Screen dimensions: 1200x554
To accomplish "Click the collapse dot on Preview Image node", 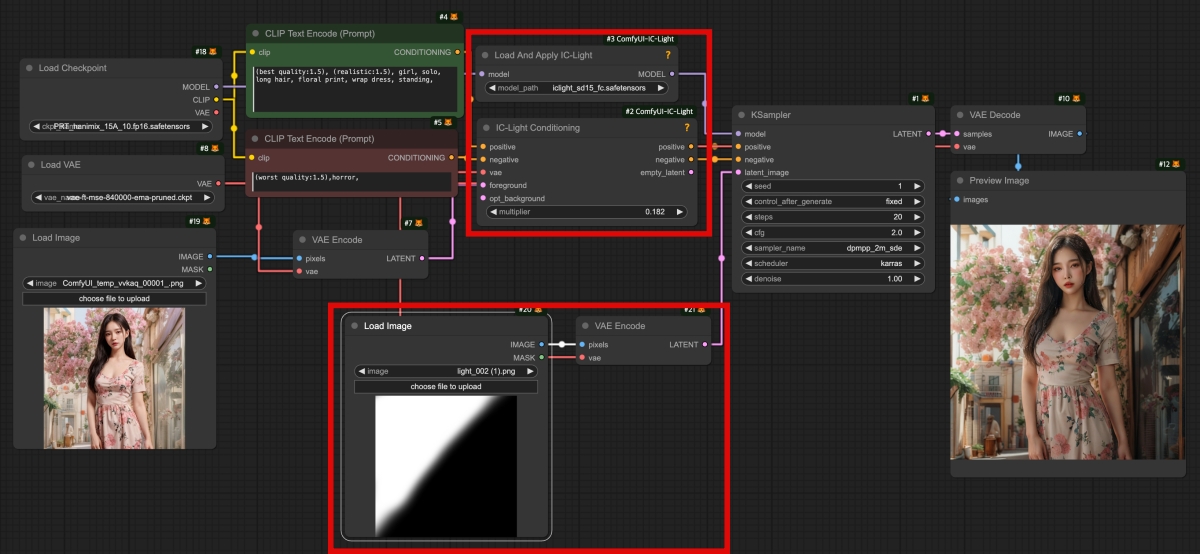I will (961, 181).
